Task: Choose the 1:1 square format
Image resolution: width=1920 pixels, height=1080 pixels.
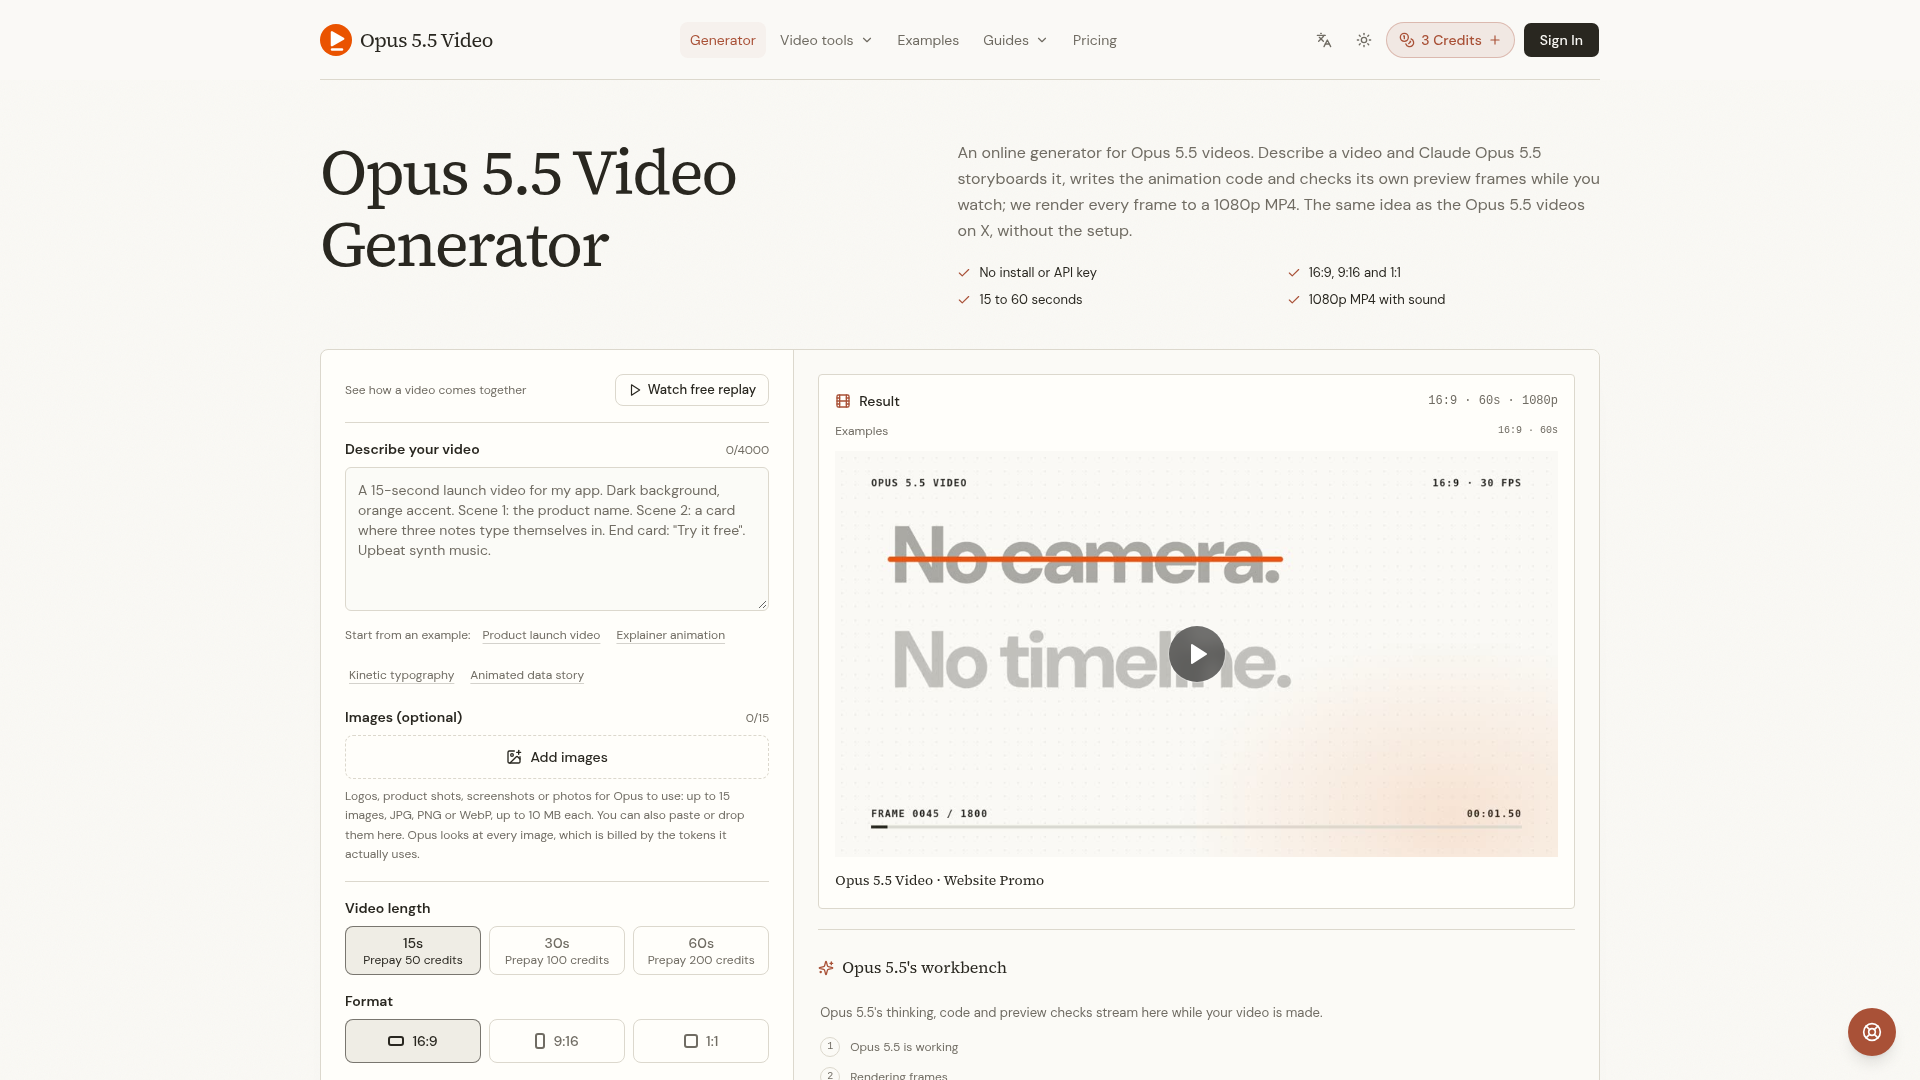Action: (701, 1041)
